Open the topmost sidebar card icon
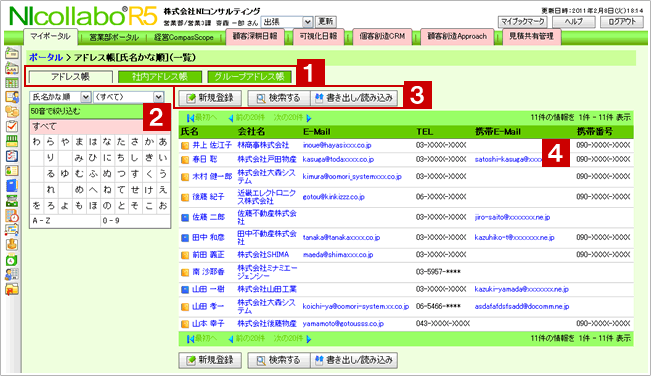Image resolution: width=651 pixels, height=376 pixels. [x=12, y=53]
